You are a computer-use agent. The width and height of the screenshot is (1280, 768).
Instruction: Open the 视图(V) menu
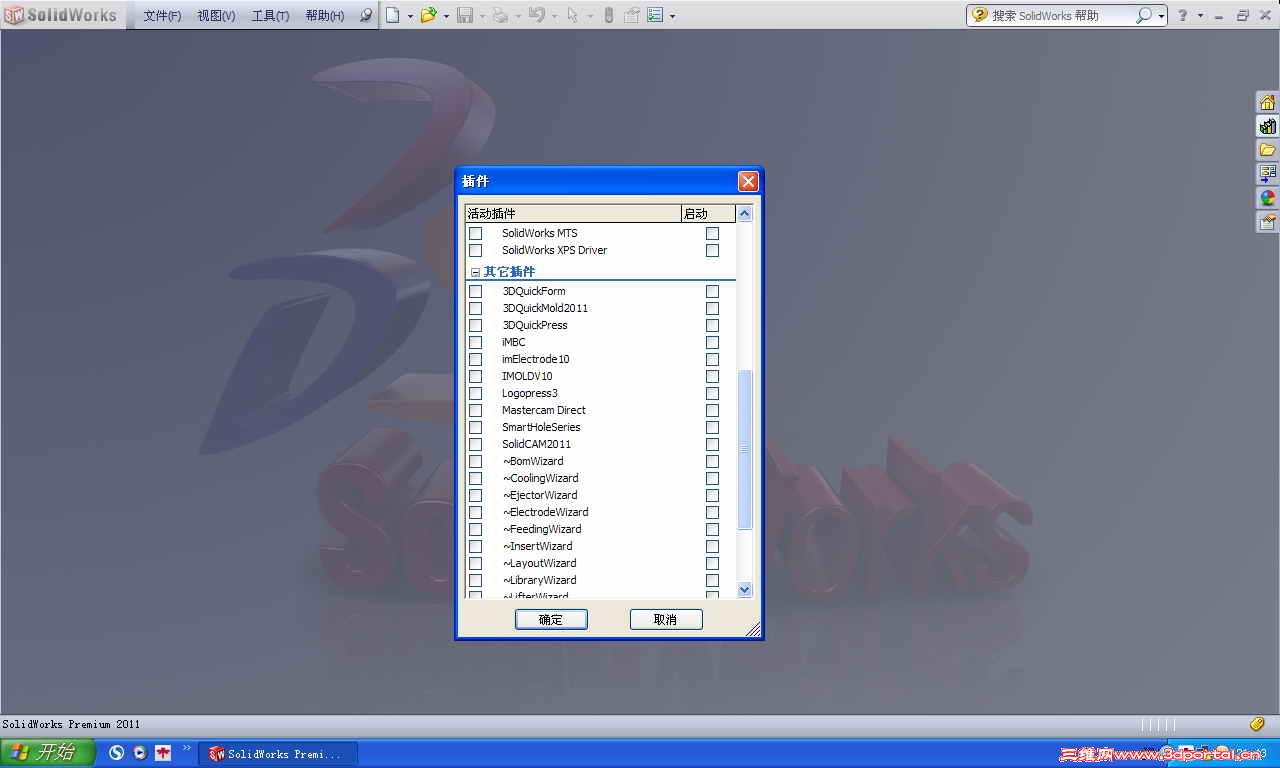(x=216, y=16)
